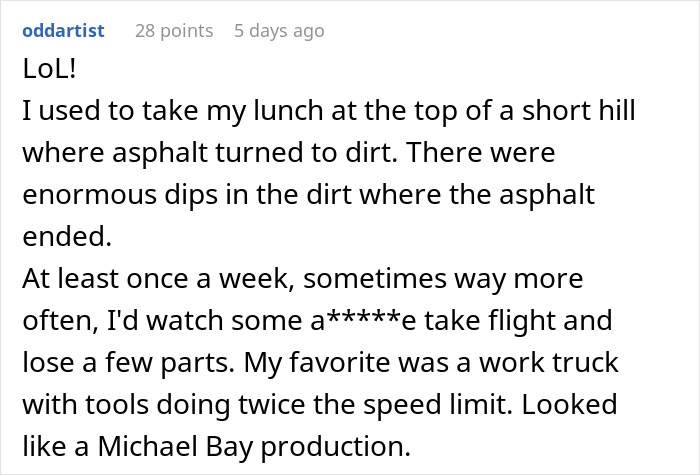
Task: Click the phrase work truck
Action: (549, 362)
